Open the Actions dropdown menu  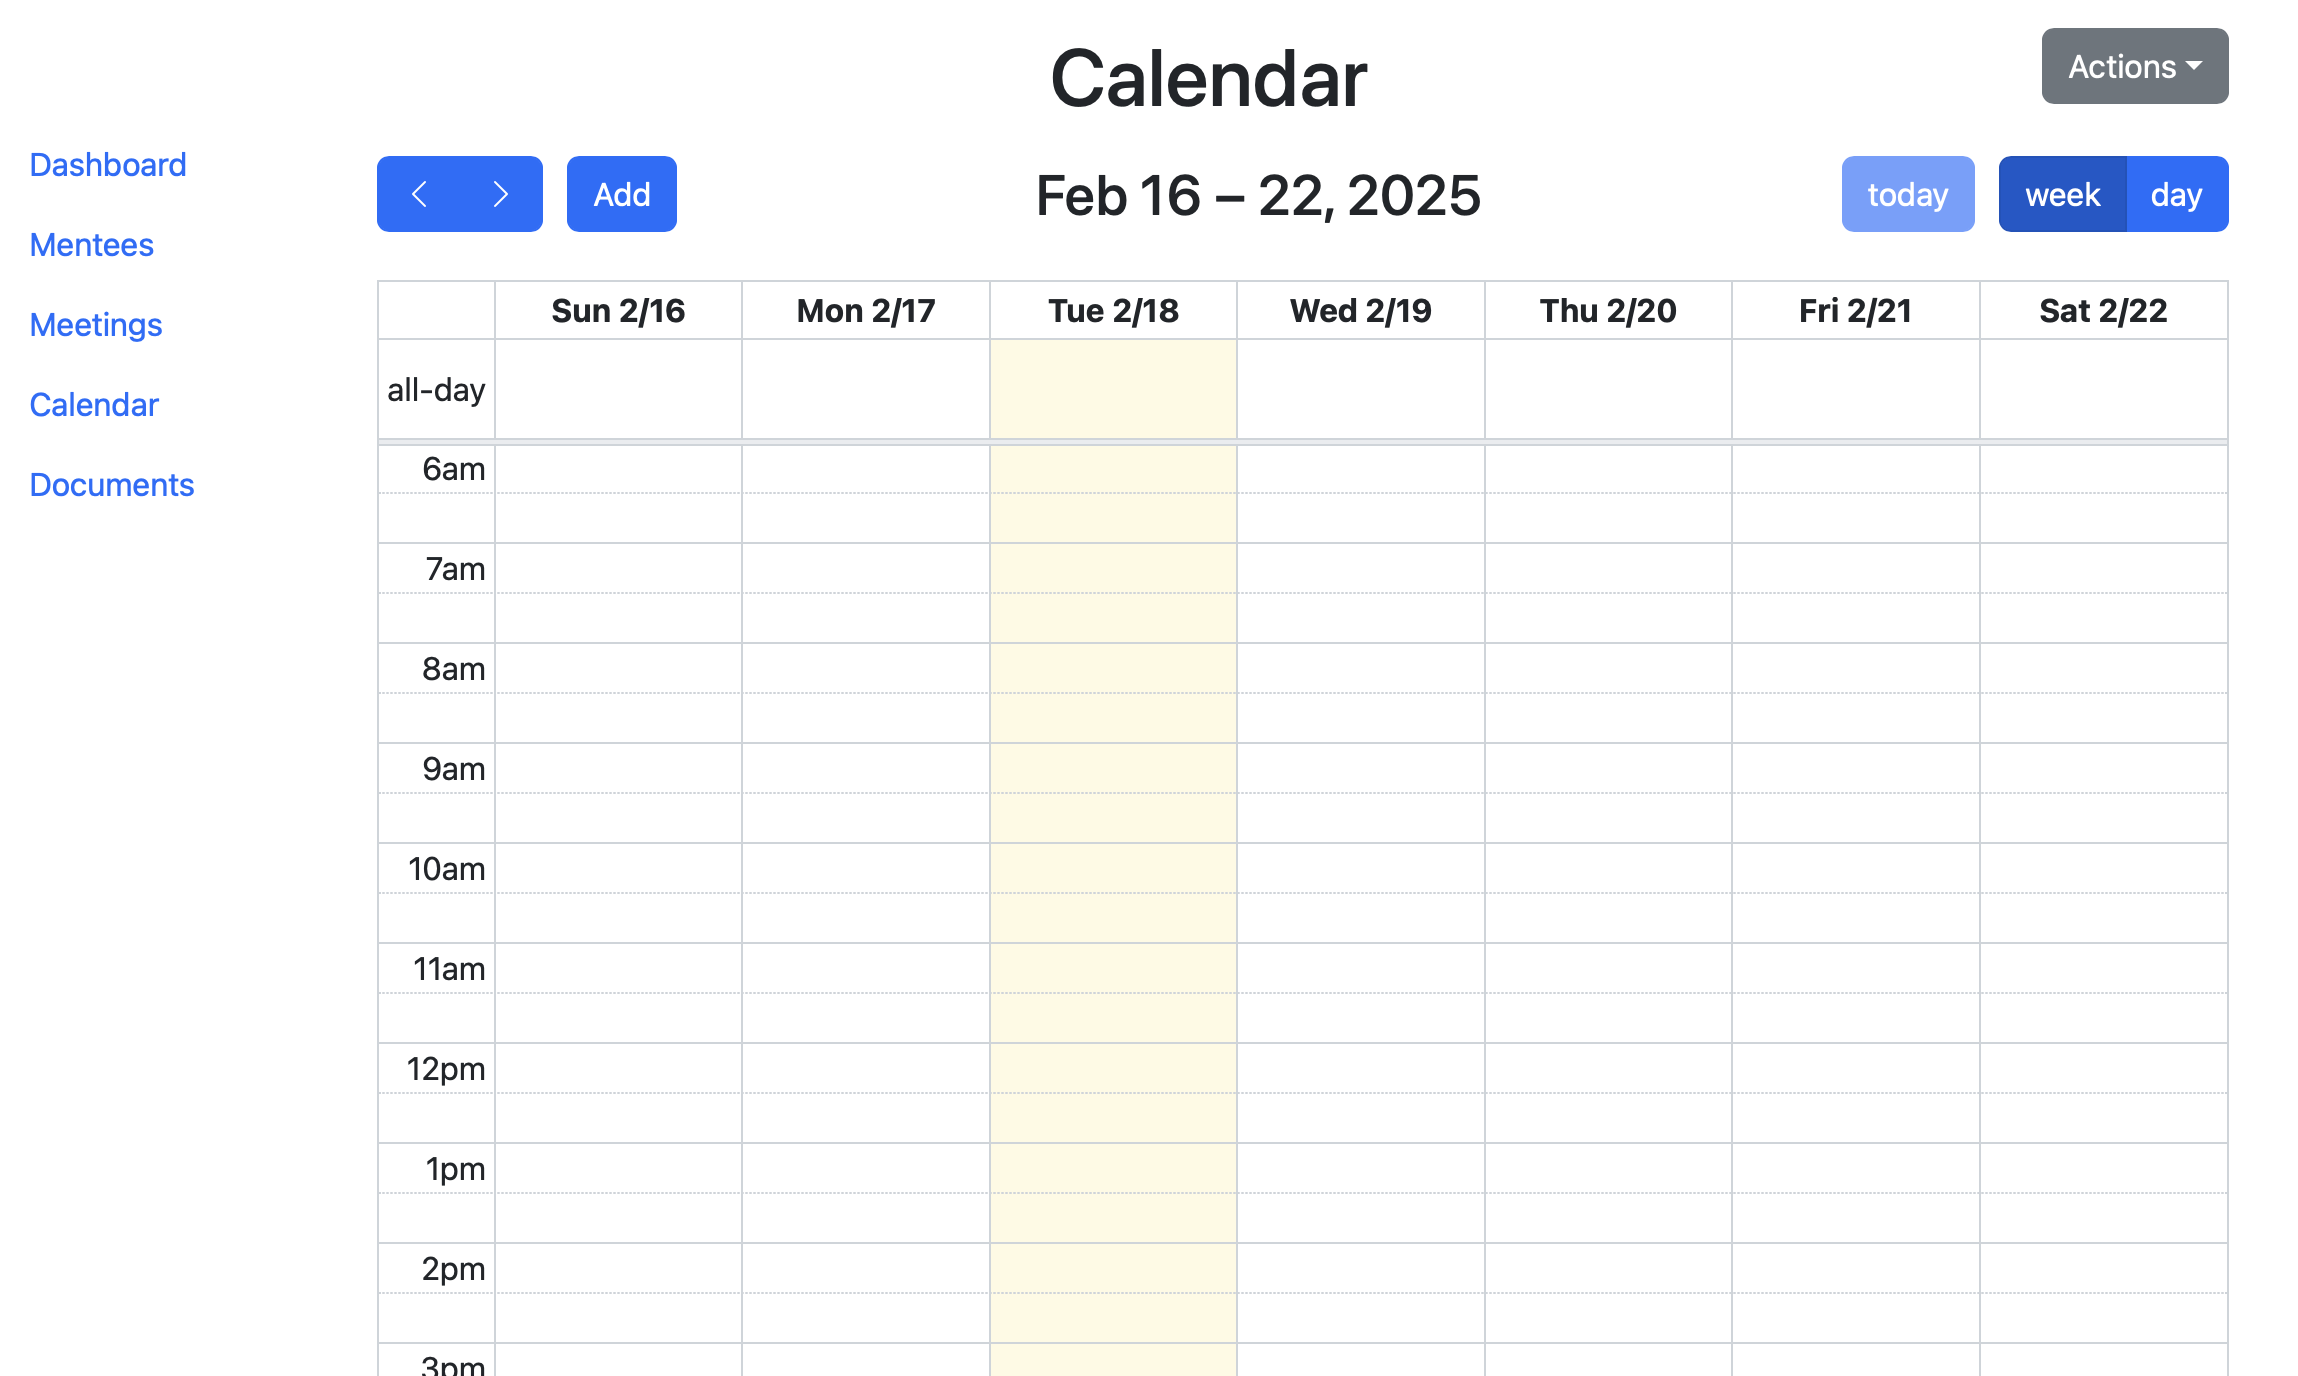(2134, 66)
